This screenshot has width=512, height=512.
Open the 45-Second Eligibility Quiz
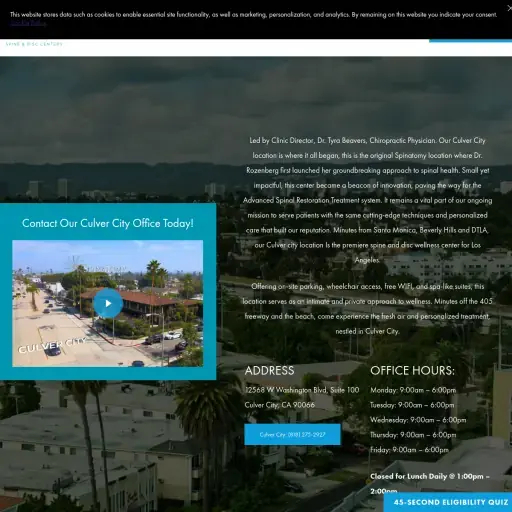(448, 502)
